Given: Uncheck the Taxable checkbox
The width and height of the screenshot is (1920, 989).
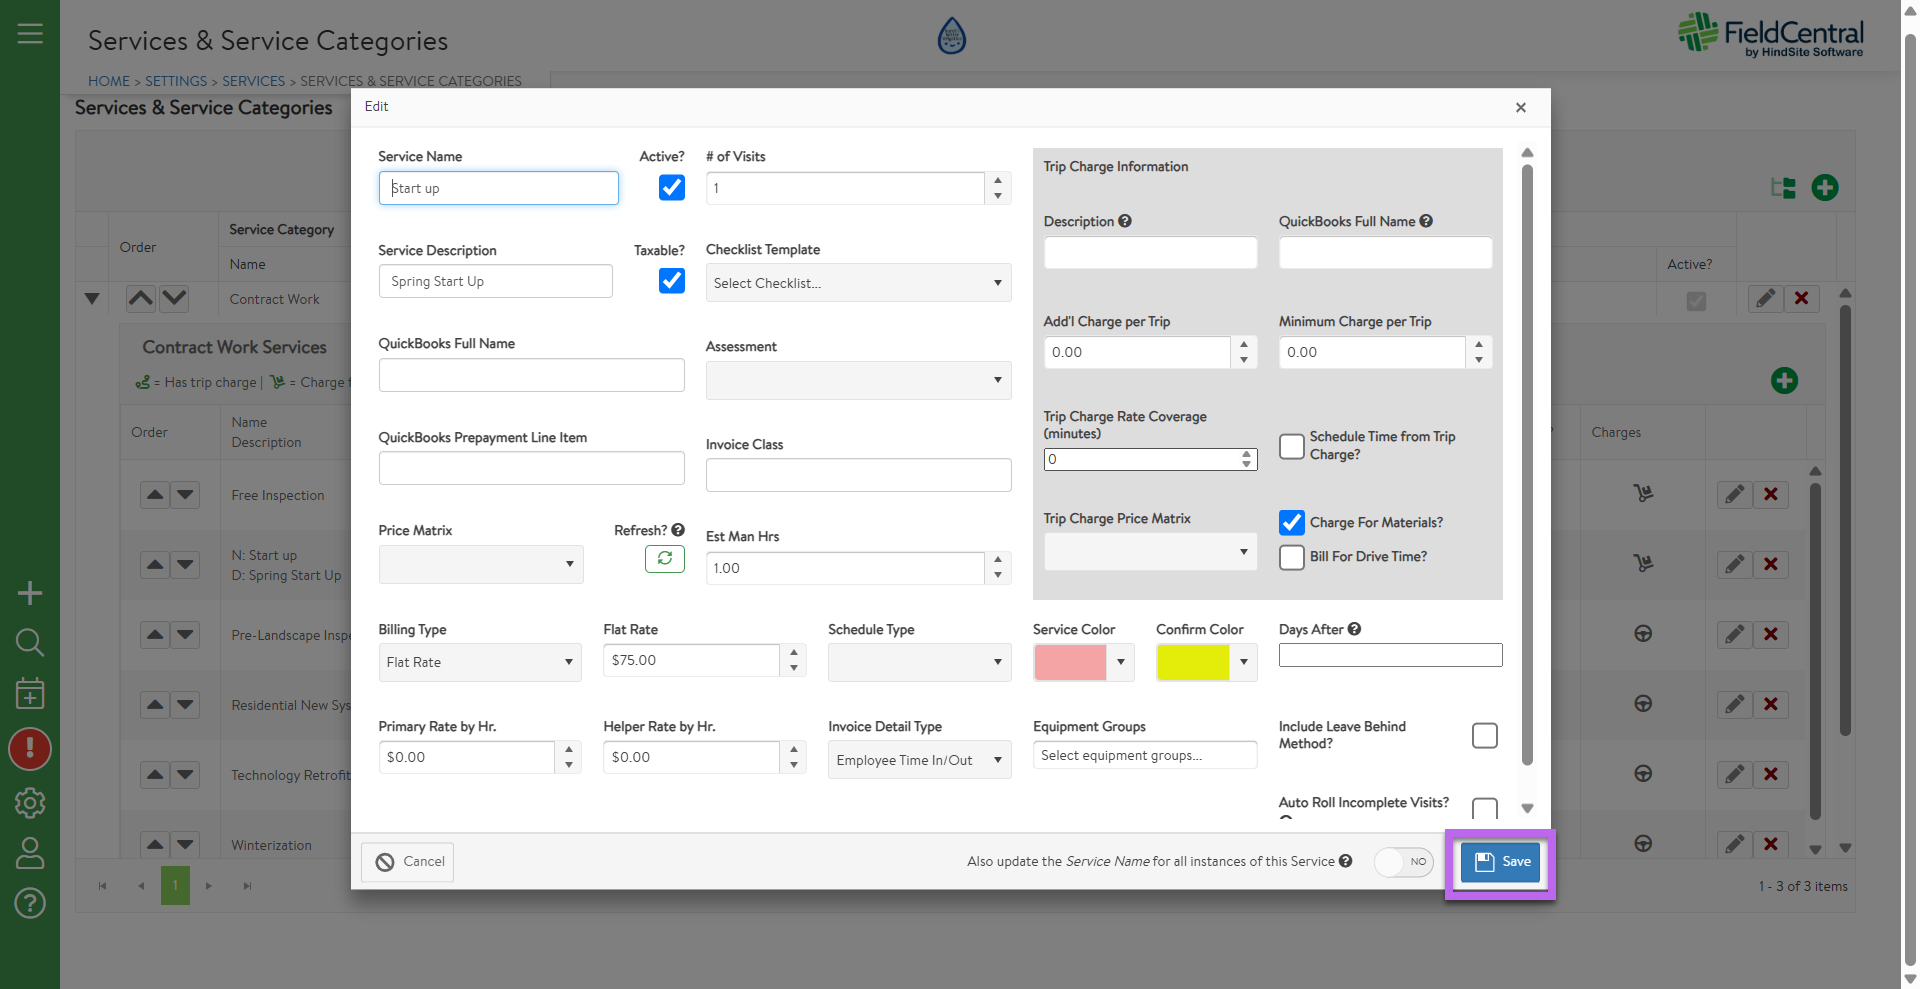Looking at the screenshot, I should pos(672,281).
